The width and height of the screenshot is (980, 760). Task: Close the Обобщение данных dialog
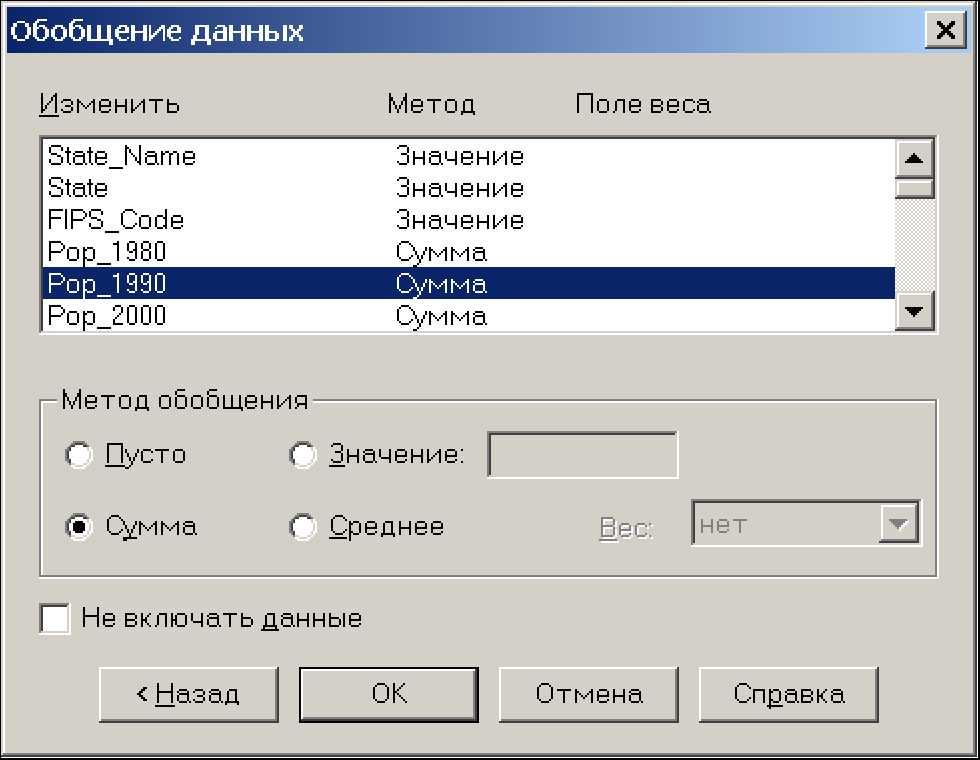945,31
